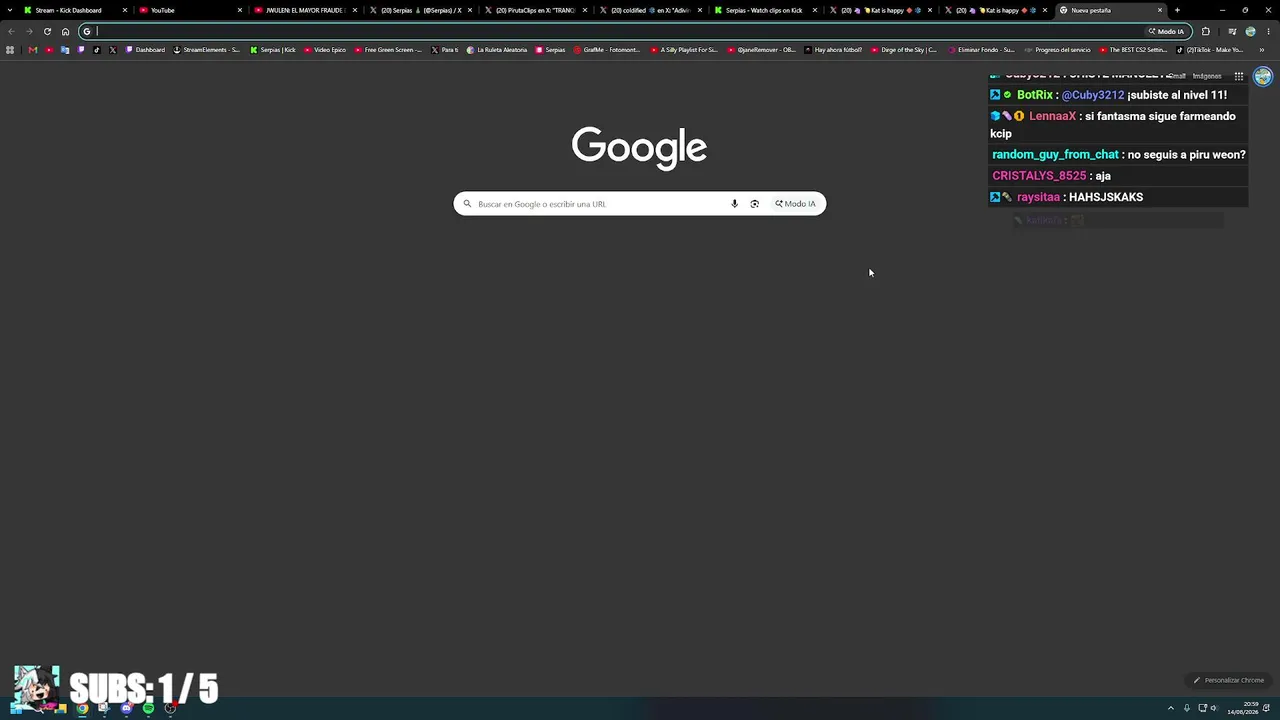Viewport: 1280px width, 720px height.
Task: Open the Chrome three-dot menu
Action: click(1268, 31)
